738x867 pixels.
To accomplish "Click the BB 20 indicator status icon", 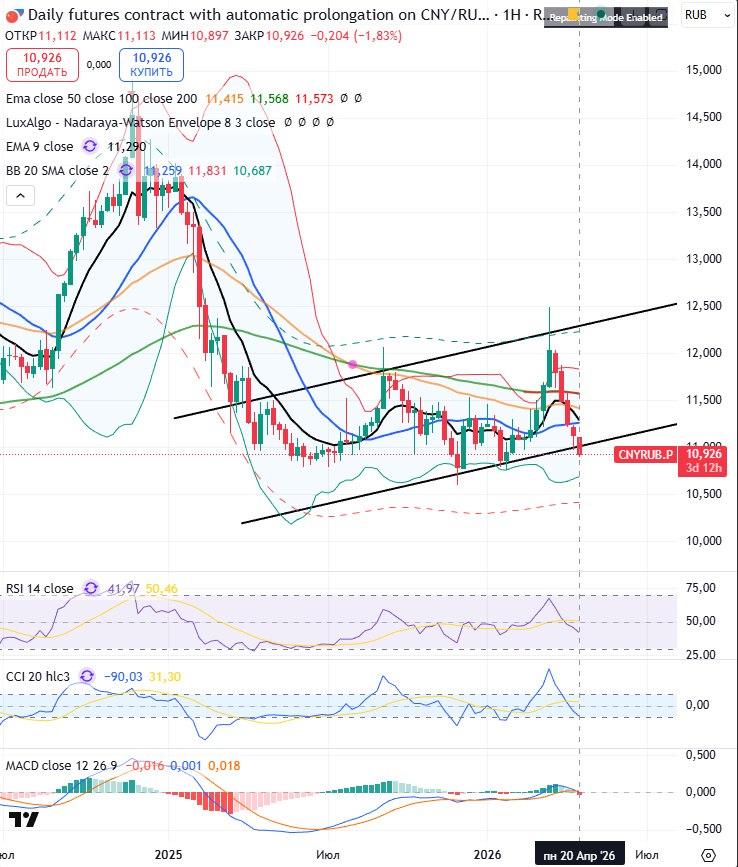I will pyautogui.click(x=127, y=170).
